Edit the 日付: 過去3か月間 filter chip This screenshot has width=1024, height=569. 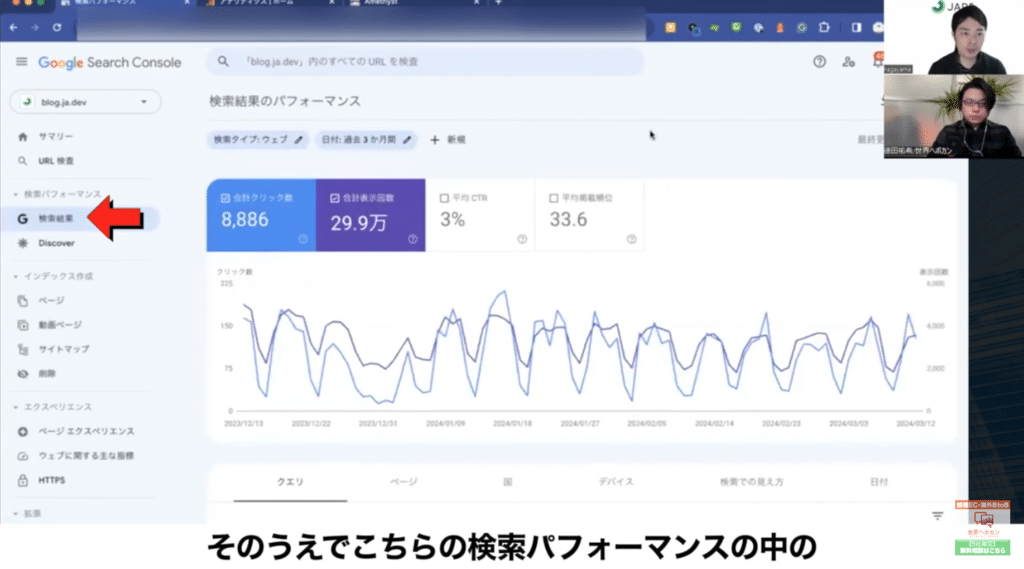pyautogui.click(x=367, y=140)
